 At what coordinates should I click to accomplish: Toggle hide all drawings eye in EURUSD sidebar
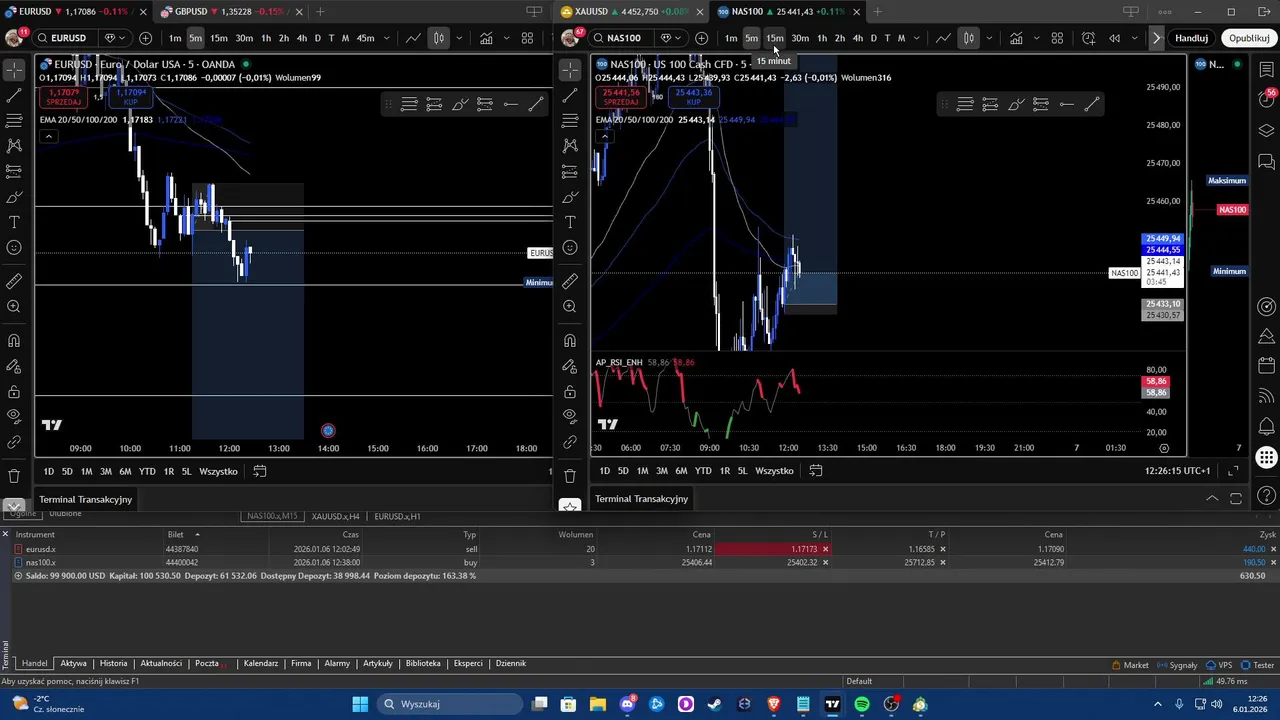[x=14, y=416]
